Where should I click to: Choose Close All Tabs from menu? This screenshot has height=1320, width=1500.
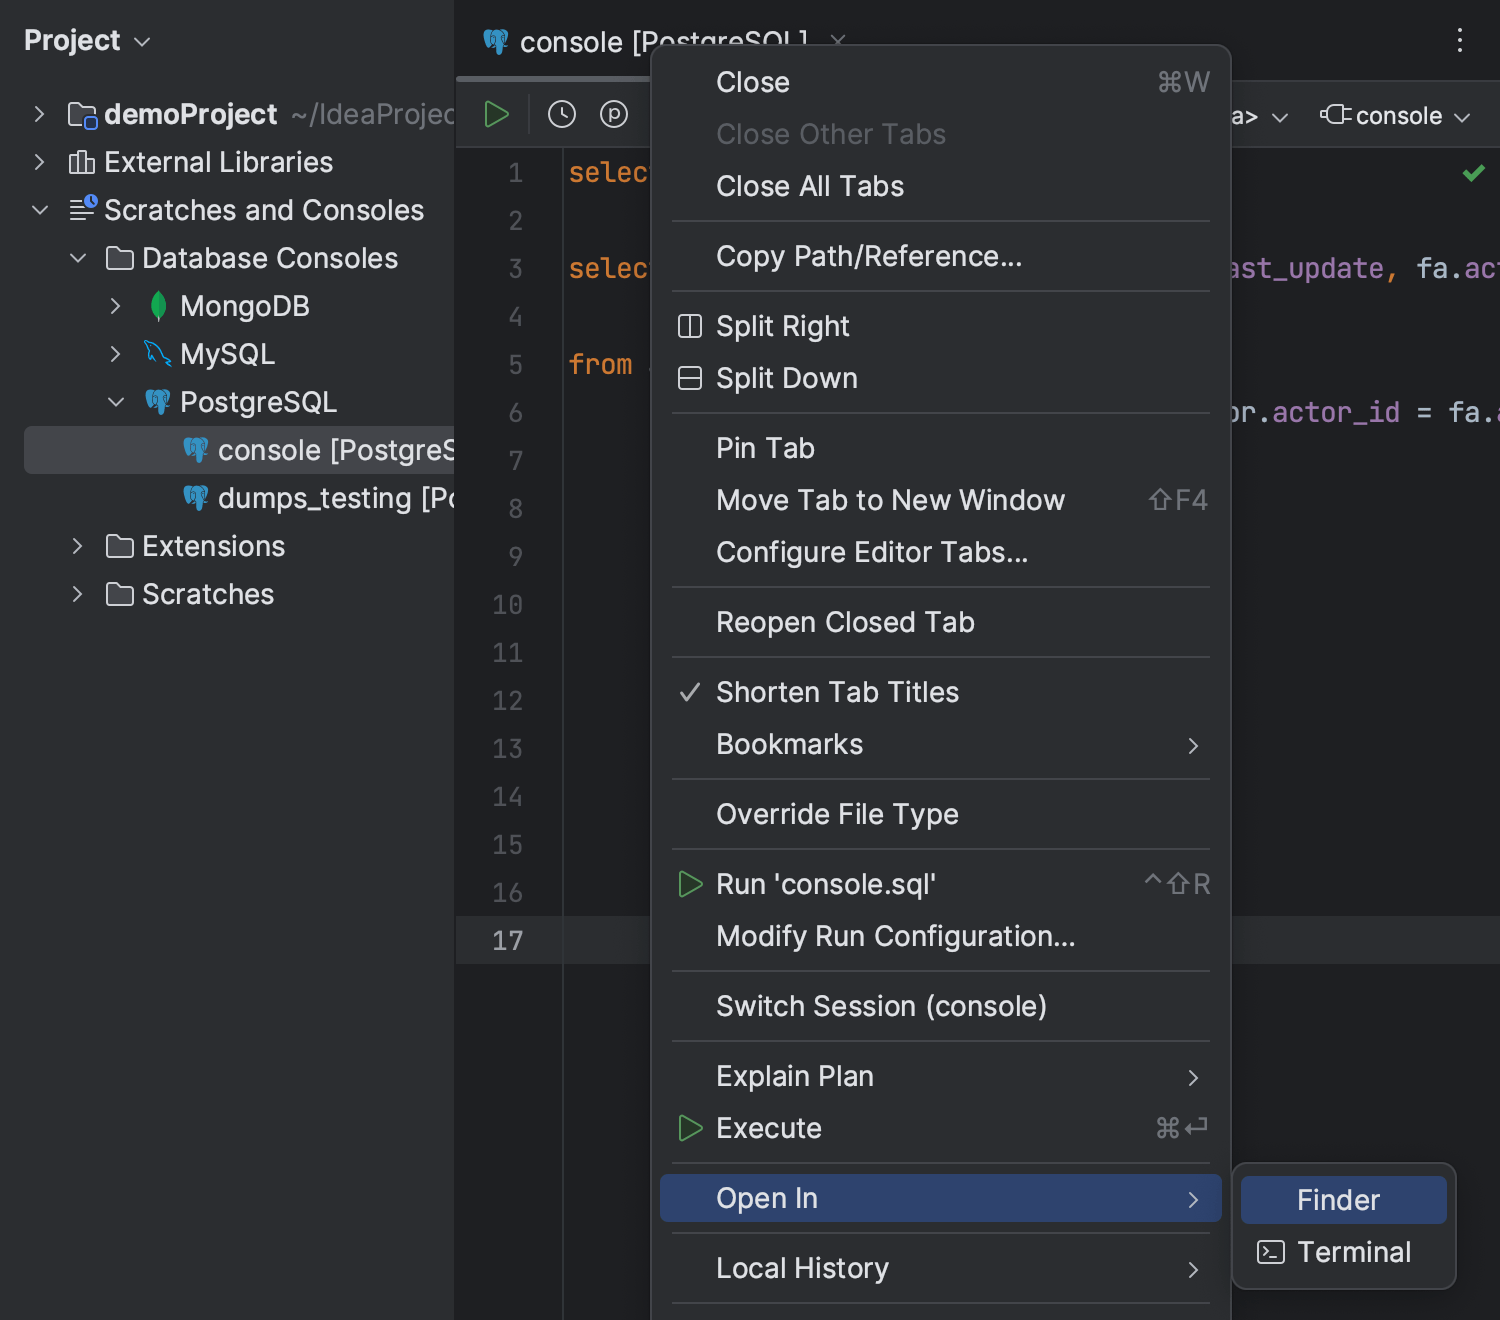tap(810, 186)
